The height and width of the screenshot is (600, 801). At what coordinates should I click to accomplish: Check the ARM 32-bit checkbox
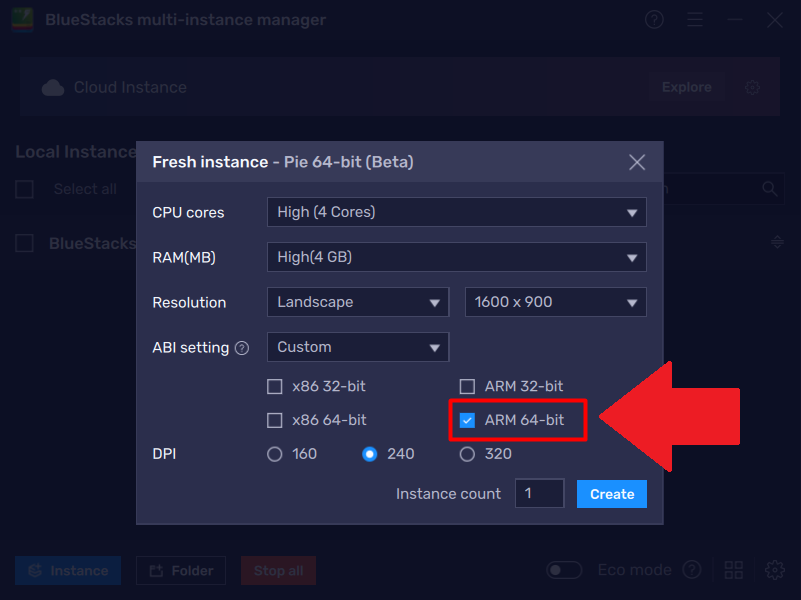coord(467,387)
